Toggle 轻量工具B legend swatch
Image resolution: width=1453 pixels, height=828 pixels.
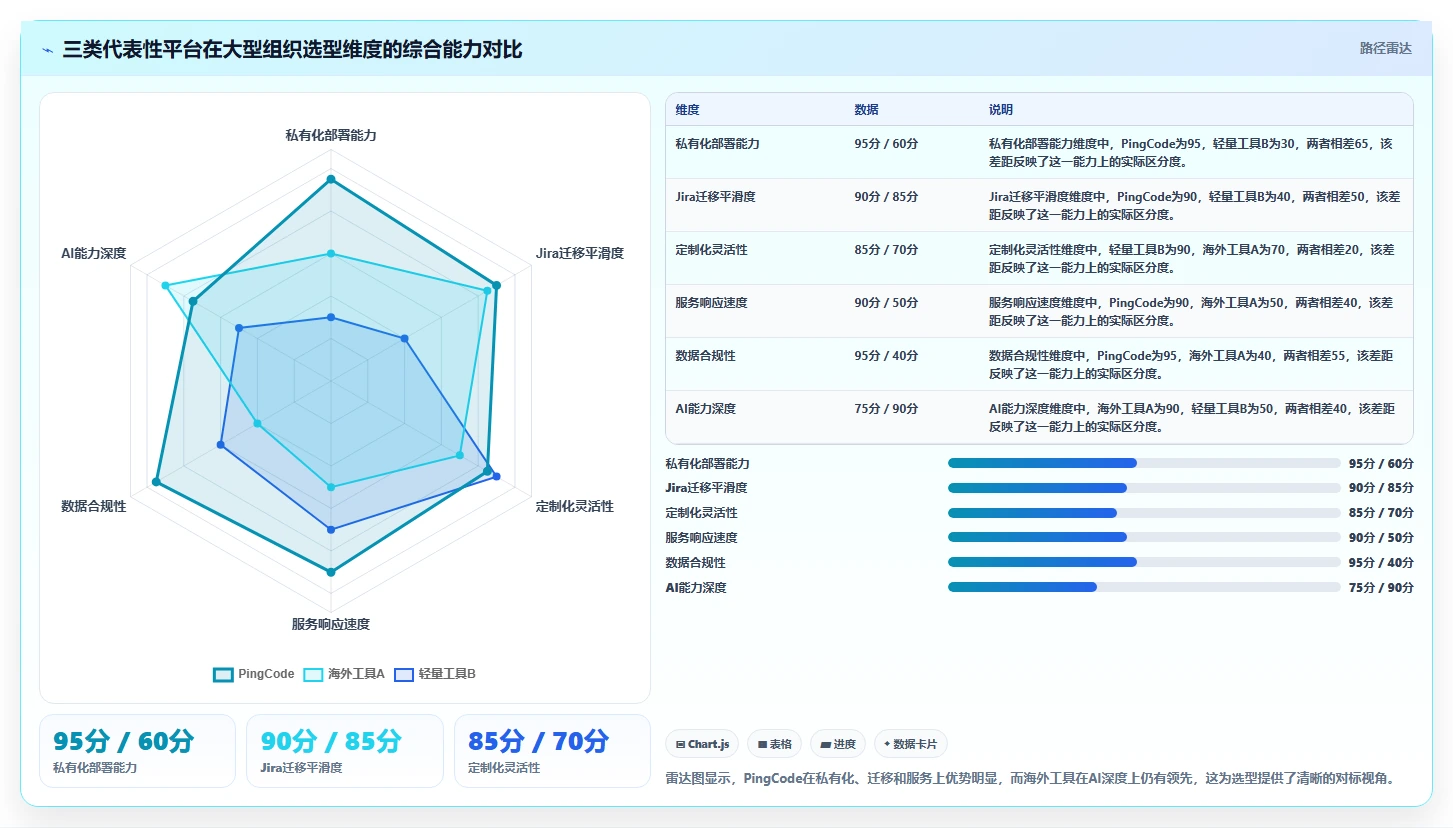(x=404, y=674)
